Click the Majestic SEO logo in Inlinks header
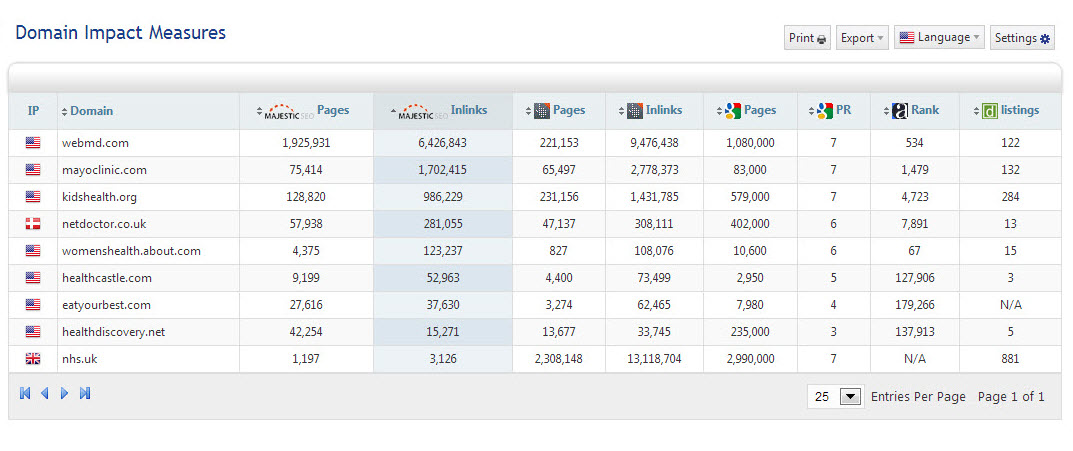1073x451 pixels. tap(423, 112)
